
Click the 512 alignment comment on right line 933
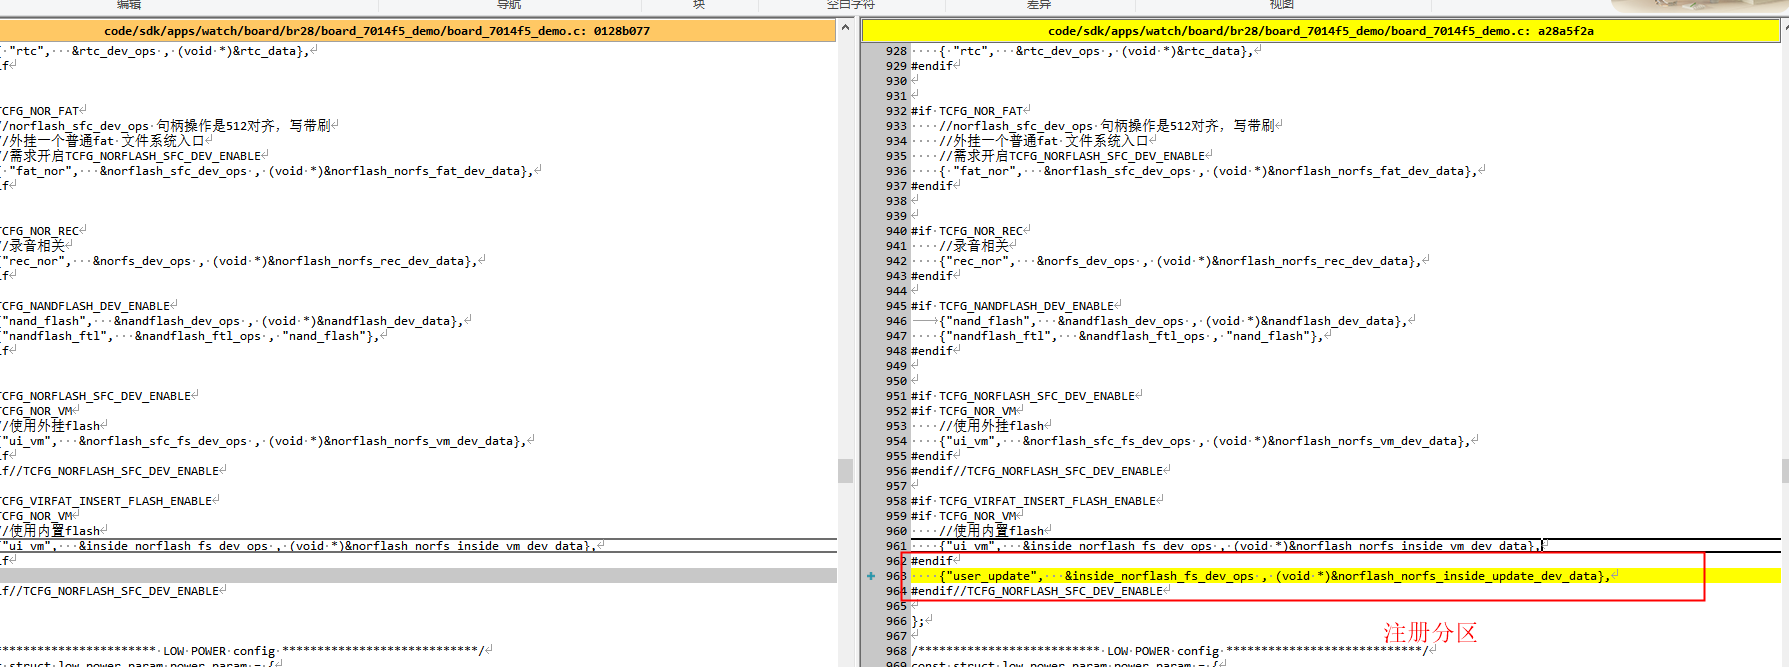[x=1107, y=126]
